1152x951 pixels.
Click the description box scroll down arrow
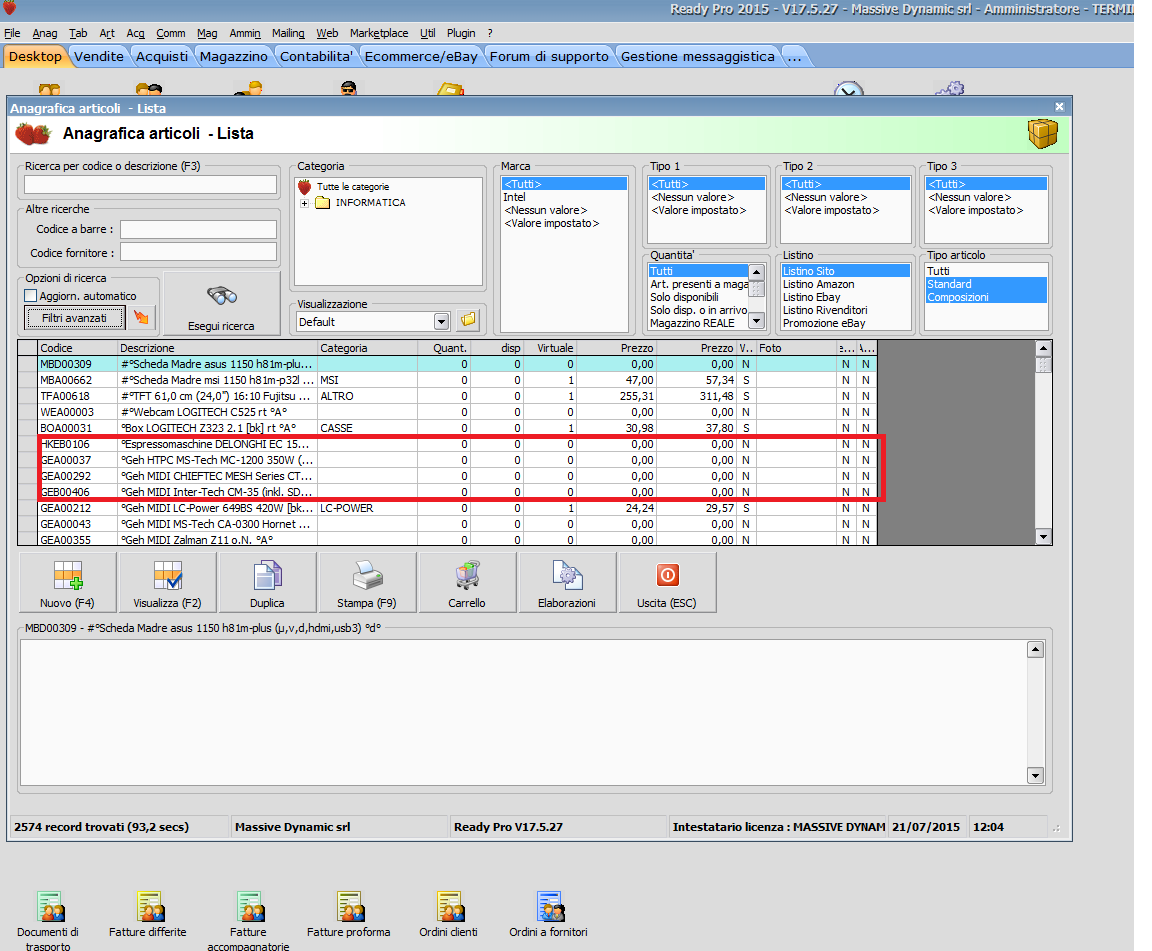(x=1035, y=775)
